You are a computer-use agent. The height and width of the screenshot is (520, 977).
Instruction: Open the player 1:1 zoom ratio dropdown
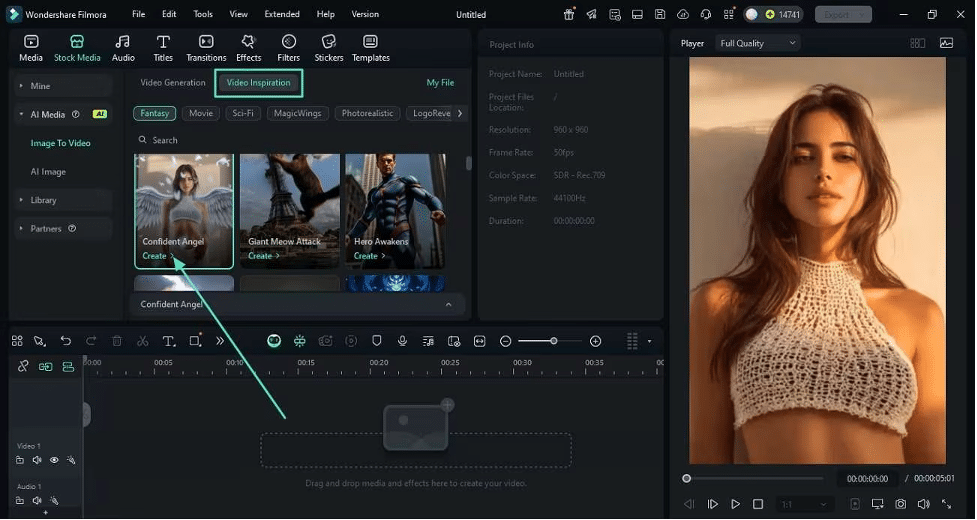804,504
